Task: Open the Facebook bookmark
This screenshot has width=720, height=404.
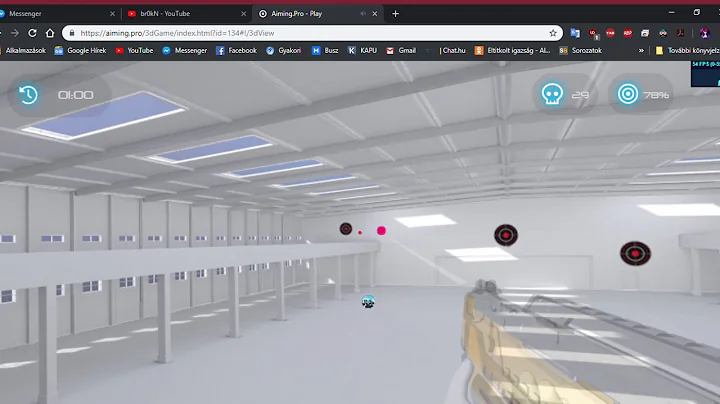Action: click(x=236, y=50)
